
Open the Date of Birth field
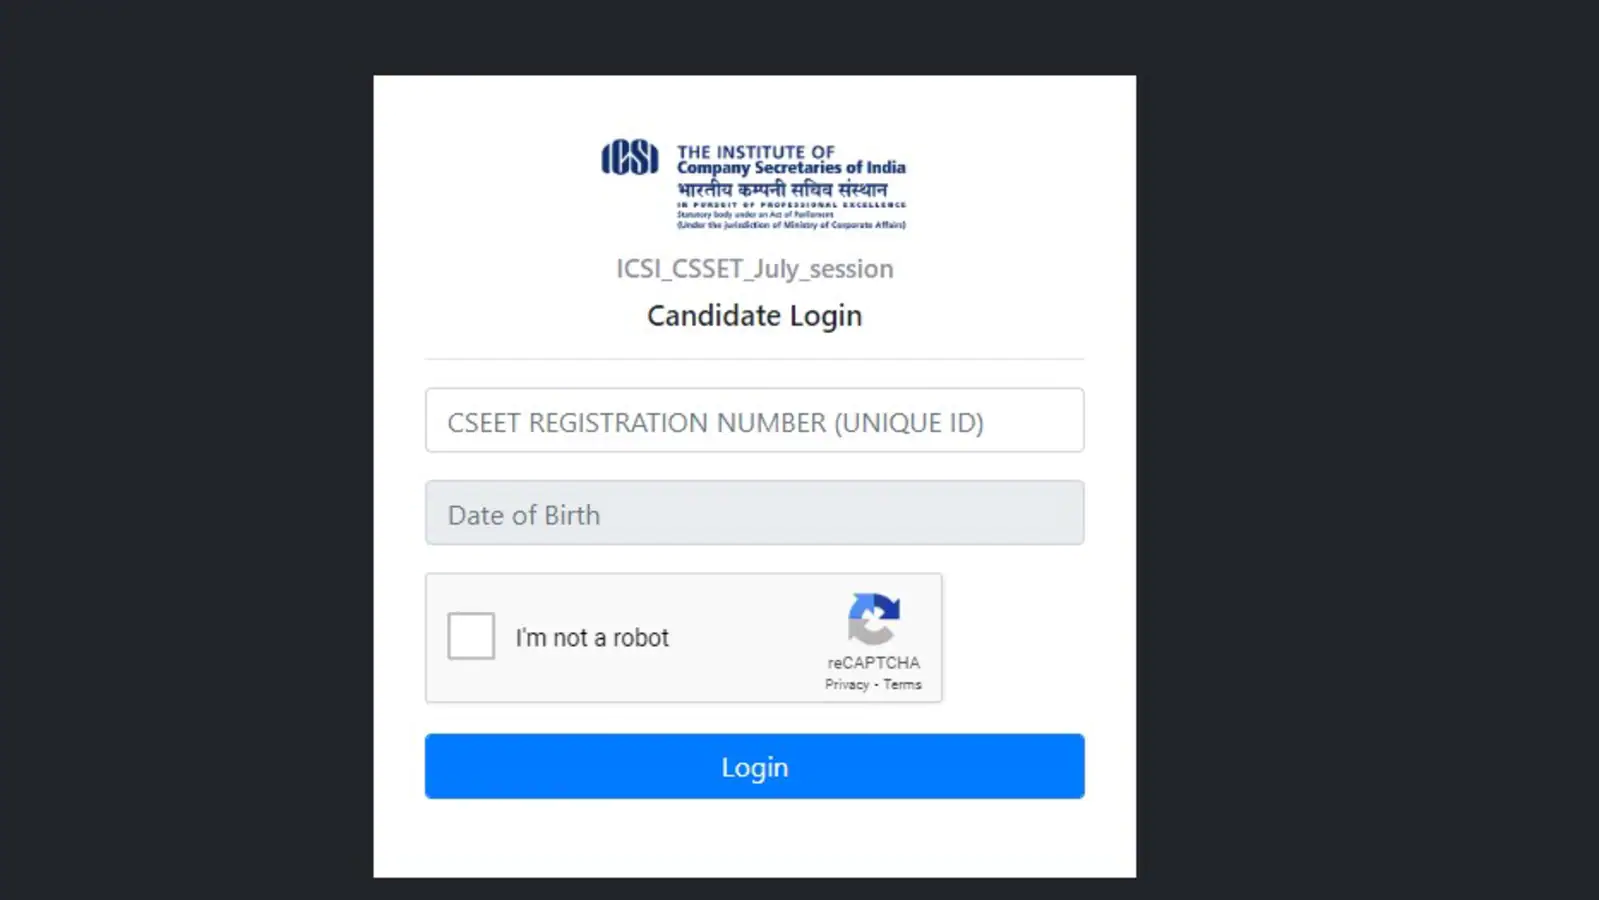point(755,513)
